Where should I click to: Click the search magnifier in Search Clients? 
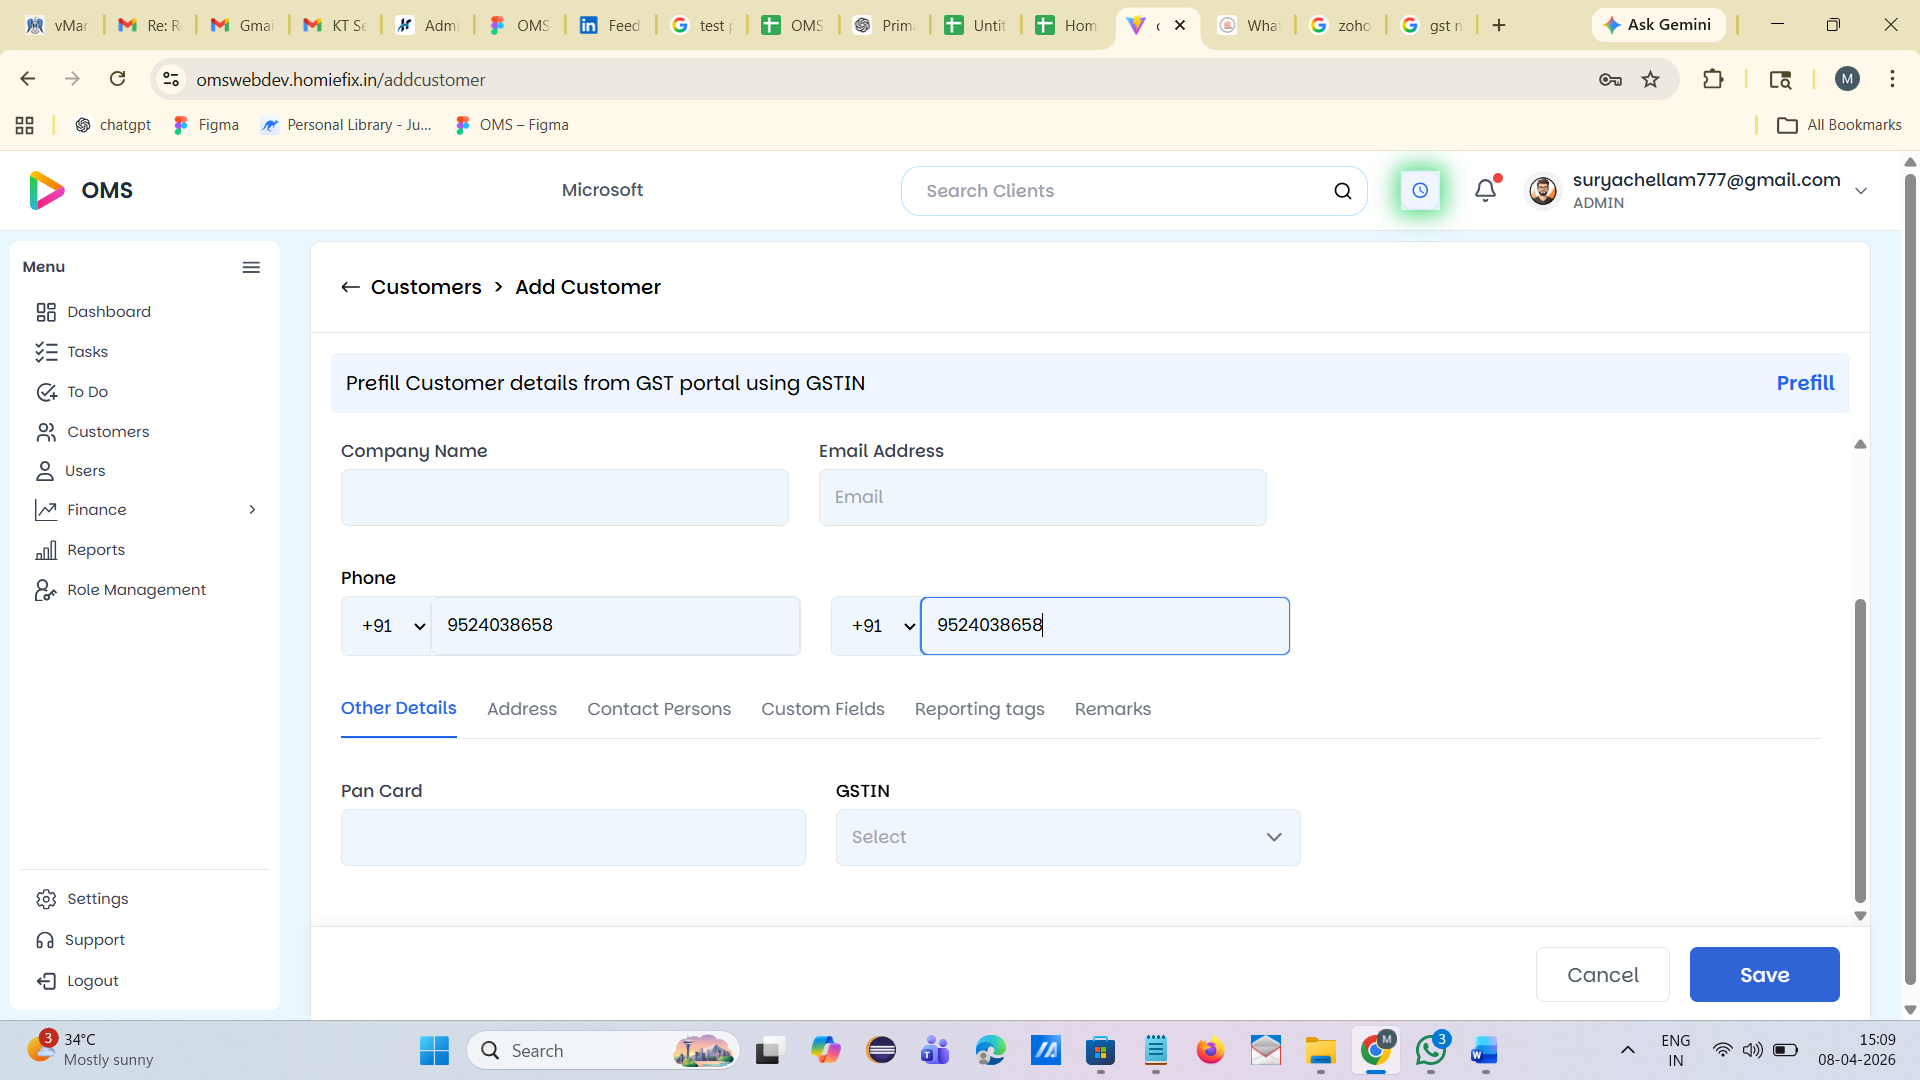pos(1342,191)
